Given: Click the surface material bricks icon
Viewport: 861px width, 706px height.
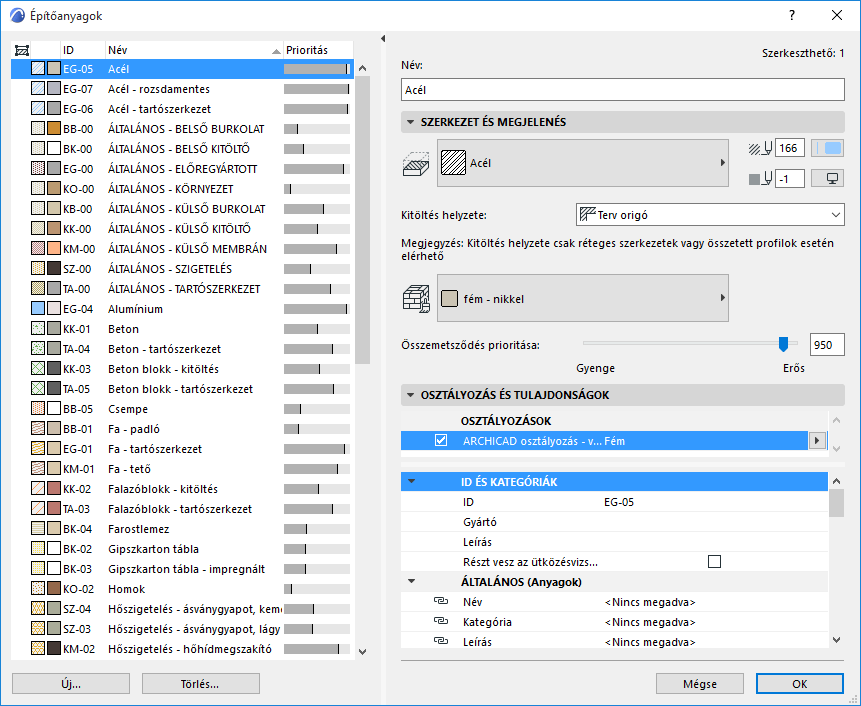Looking at the screenshot, I should [x=416, y=299].
